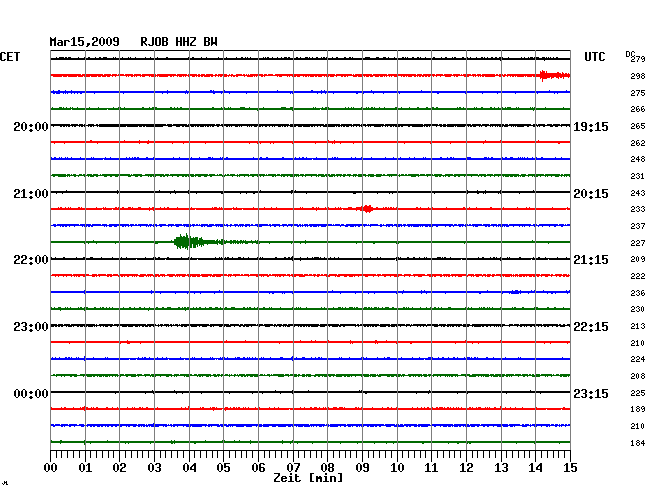Image resolution: width=650 pixels, height=494 pixels.
Task: Click the DC value 275
Action: (638, 93)
